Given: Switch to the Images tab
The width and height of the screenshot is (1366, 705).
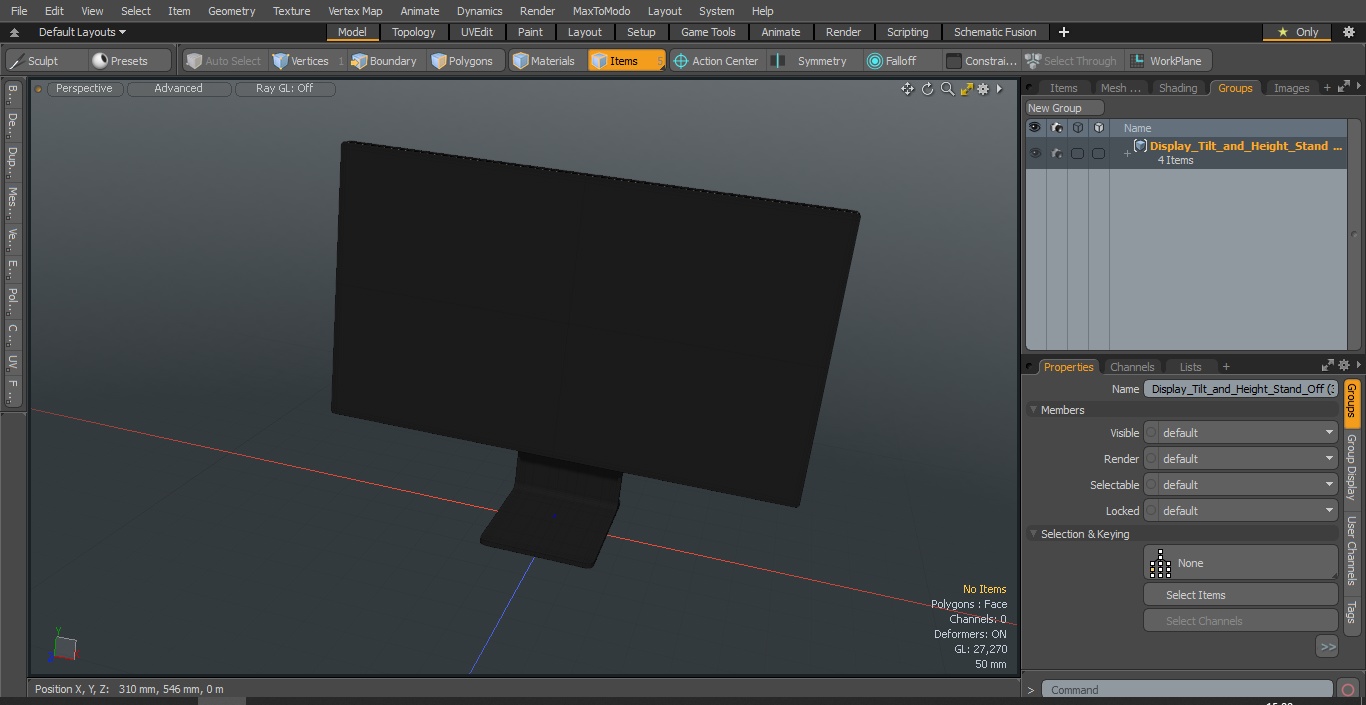Looking at the screenshot, I should 1291,88.
